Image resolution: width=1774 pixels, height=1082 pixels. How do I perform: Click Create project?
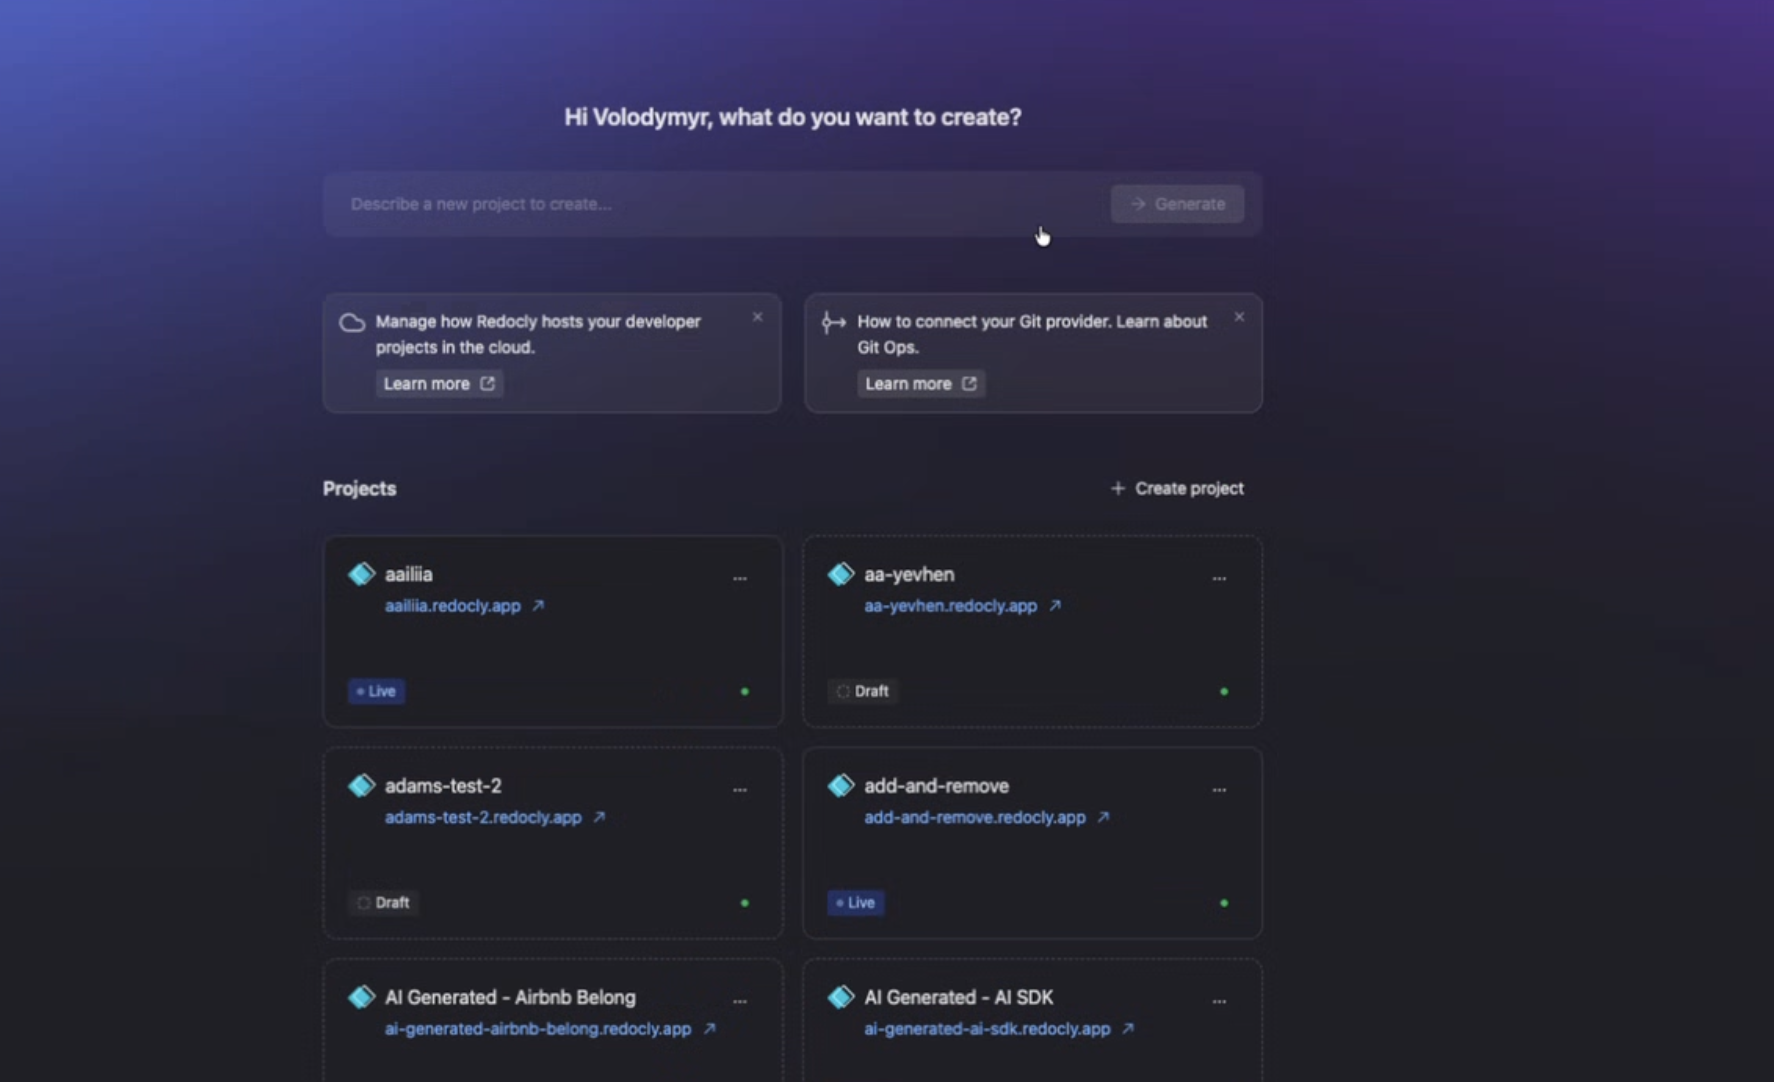pyautogui.click(x=1177, y=488)
